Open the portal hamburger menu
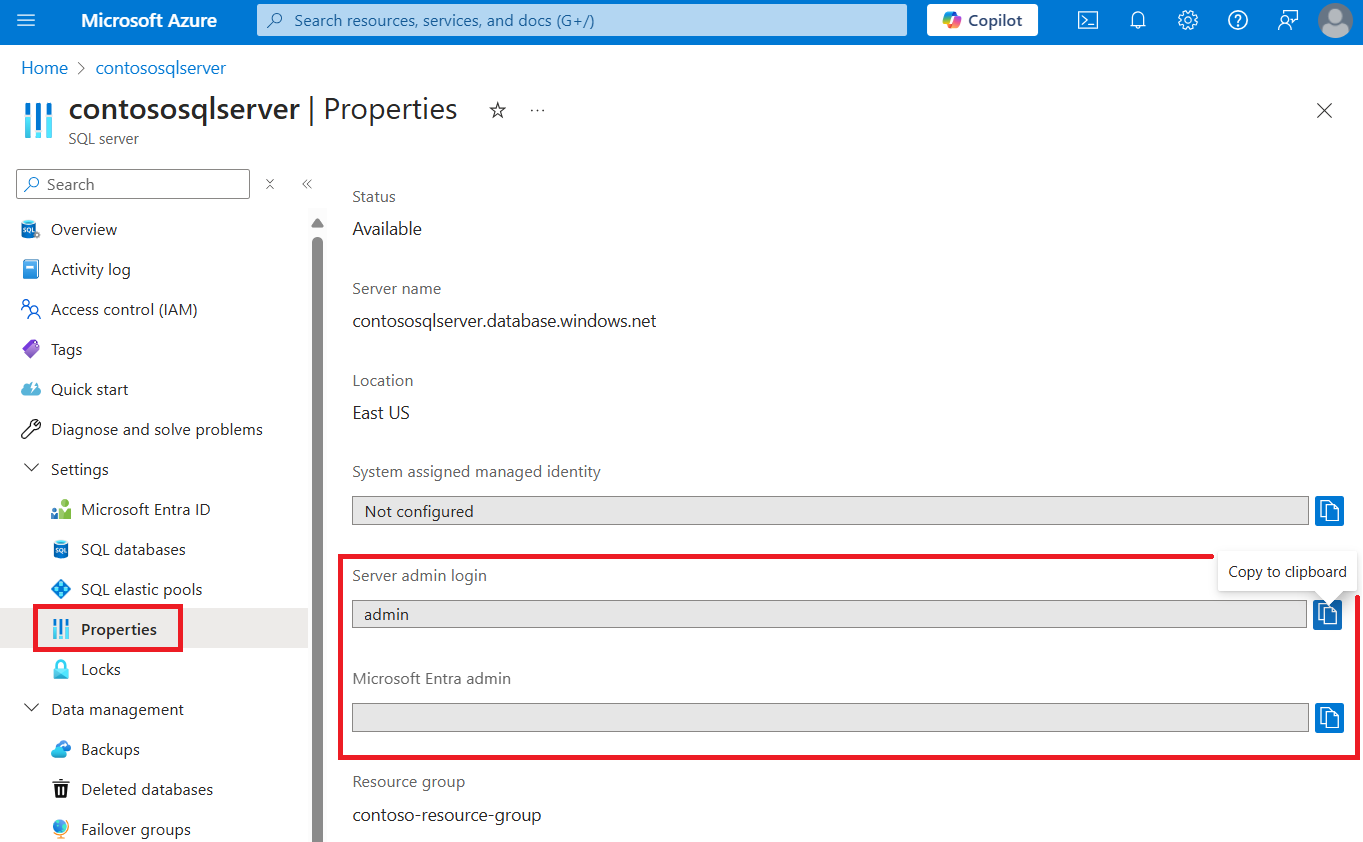 click(25, 20)
